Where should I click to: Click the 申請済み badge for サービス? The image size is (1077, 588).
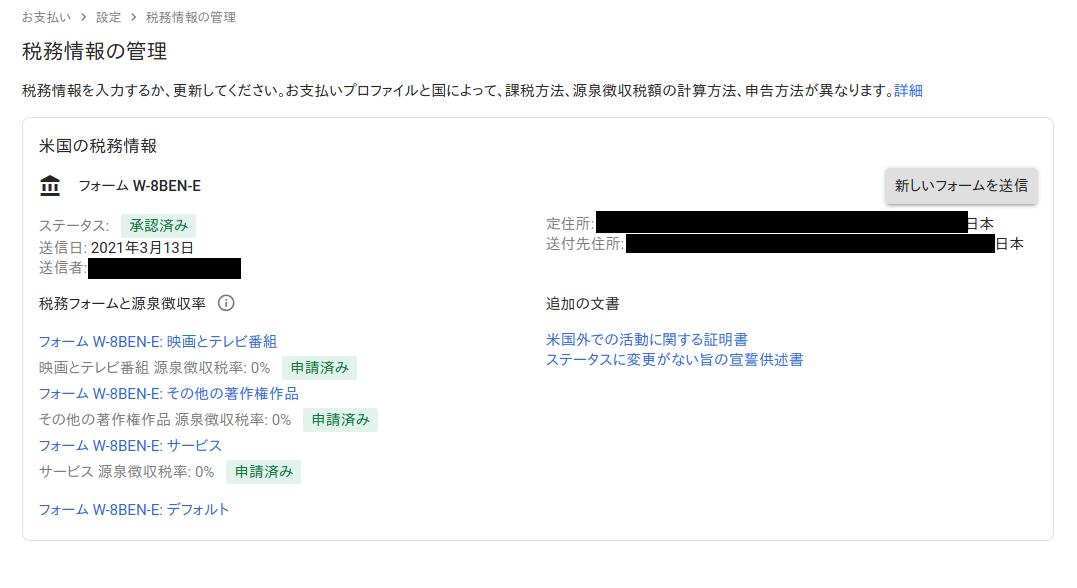click(263, 472)
